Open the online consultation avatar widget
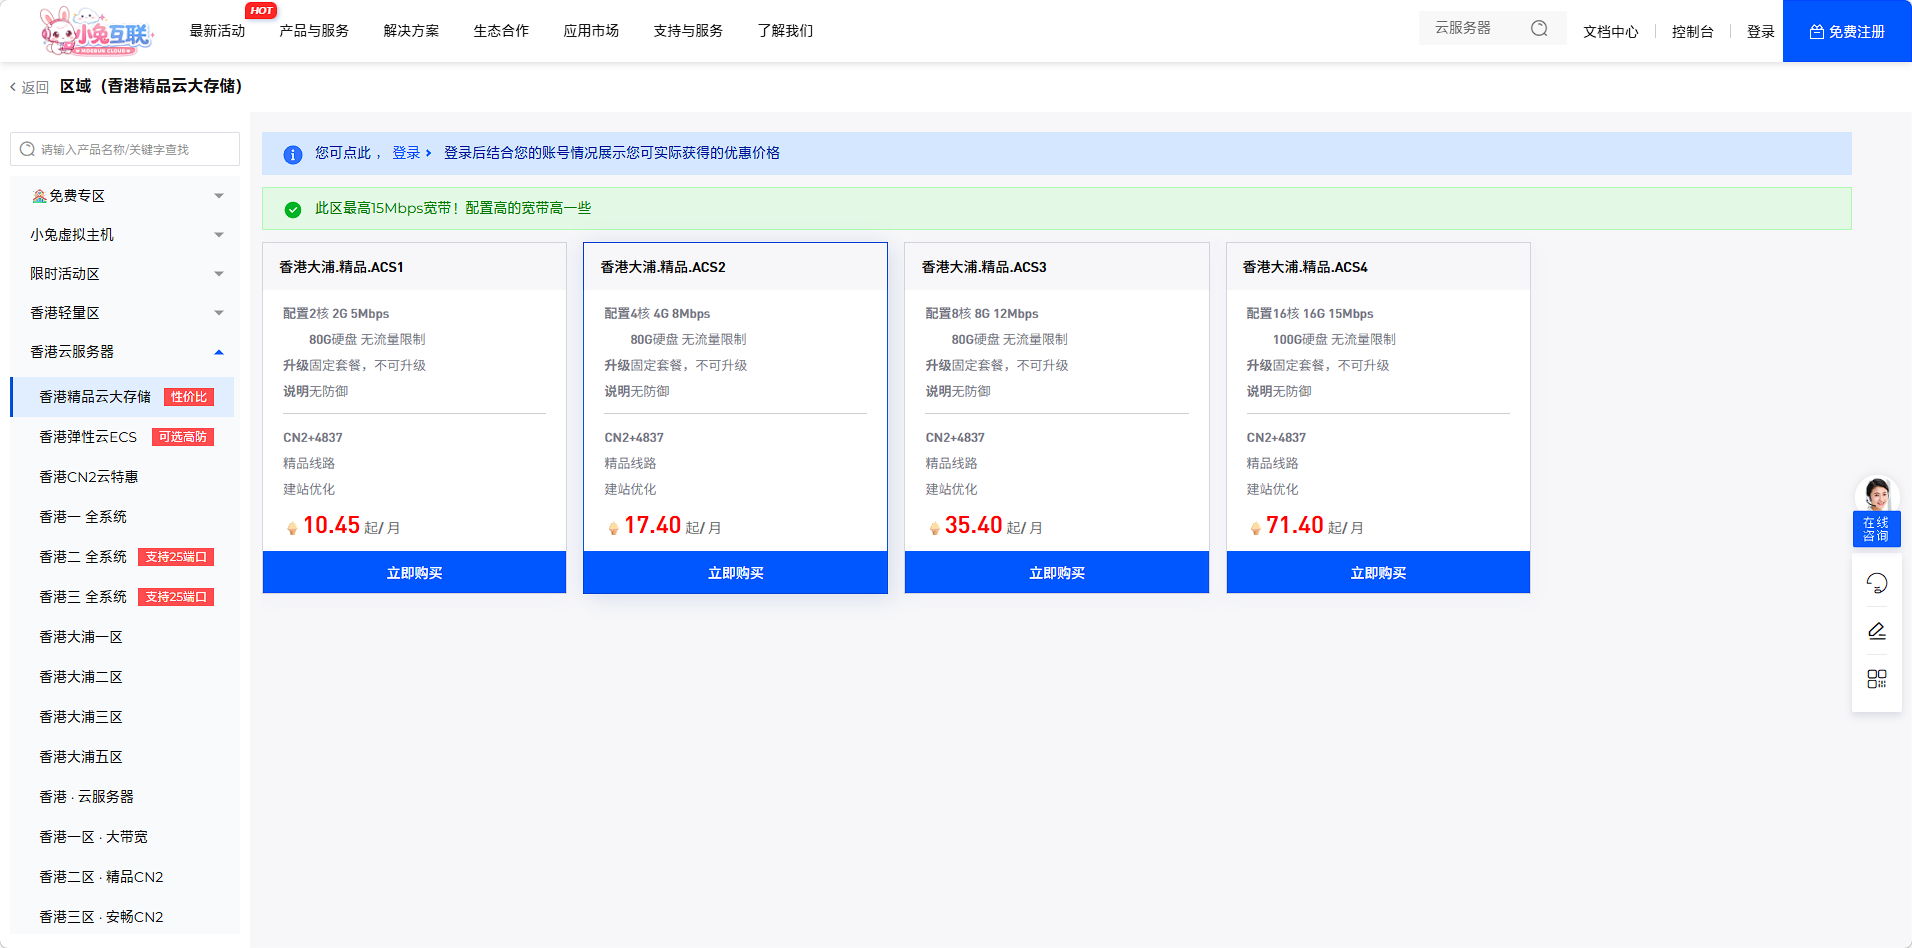 click(x=1876, y=512)
